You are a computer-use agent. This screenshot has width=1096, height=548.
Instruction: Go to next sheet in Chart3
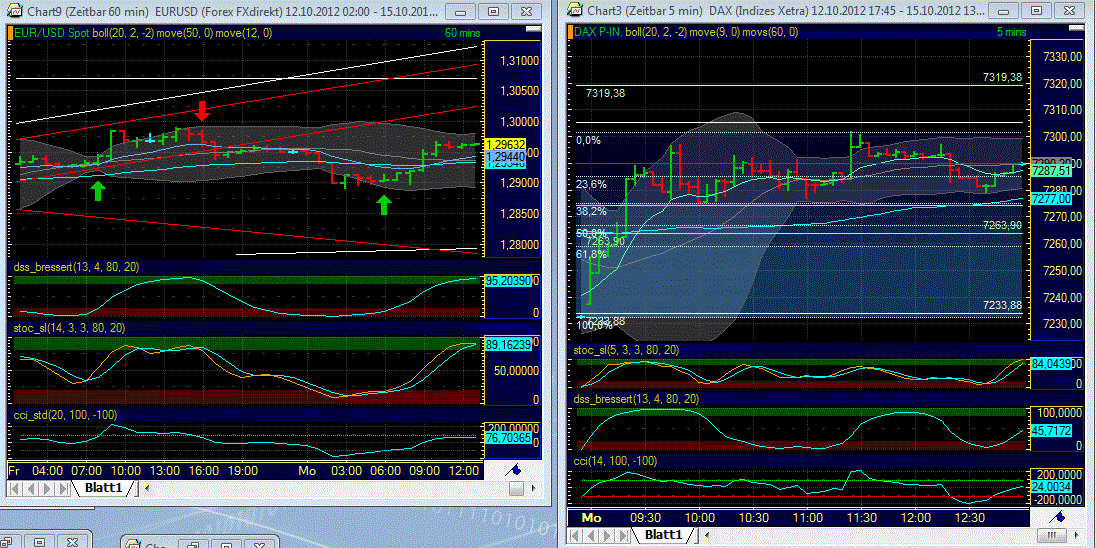[609, 535]
